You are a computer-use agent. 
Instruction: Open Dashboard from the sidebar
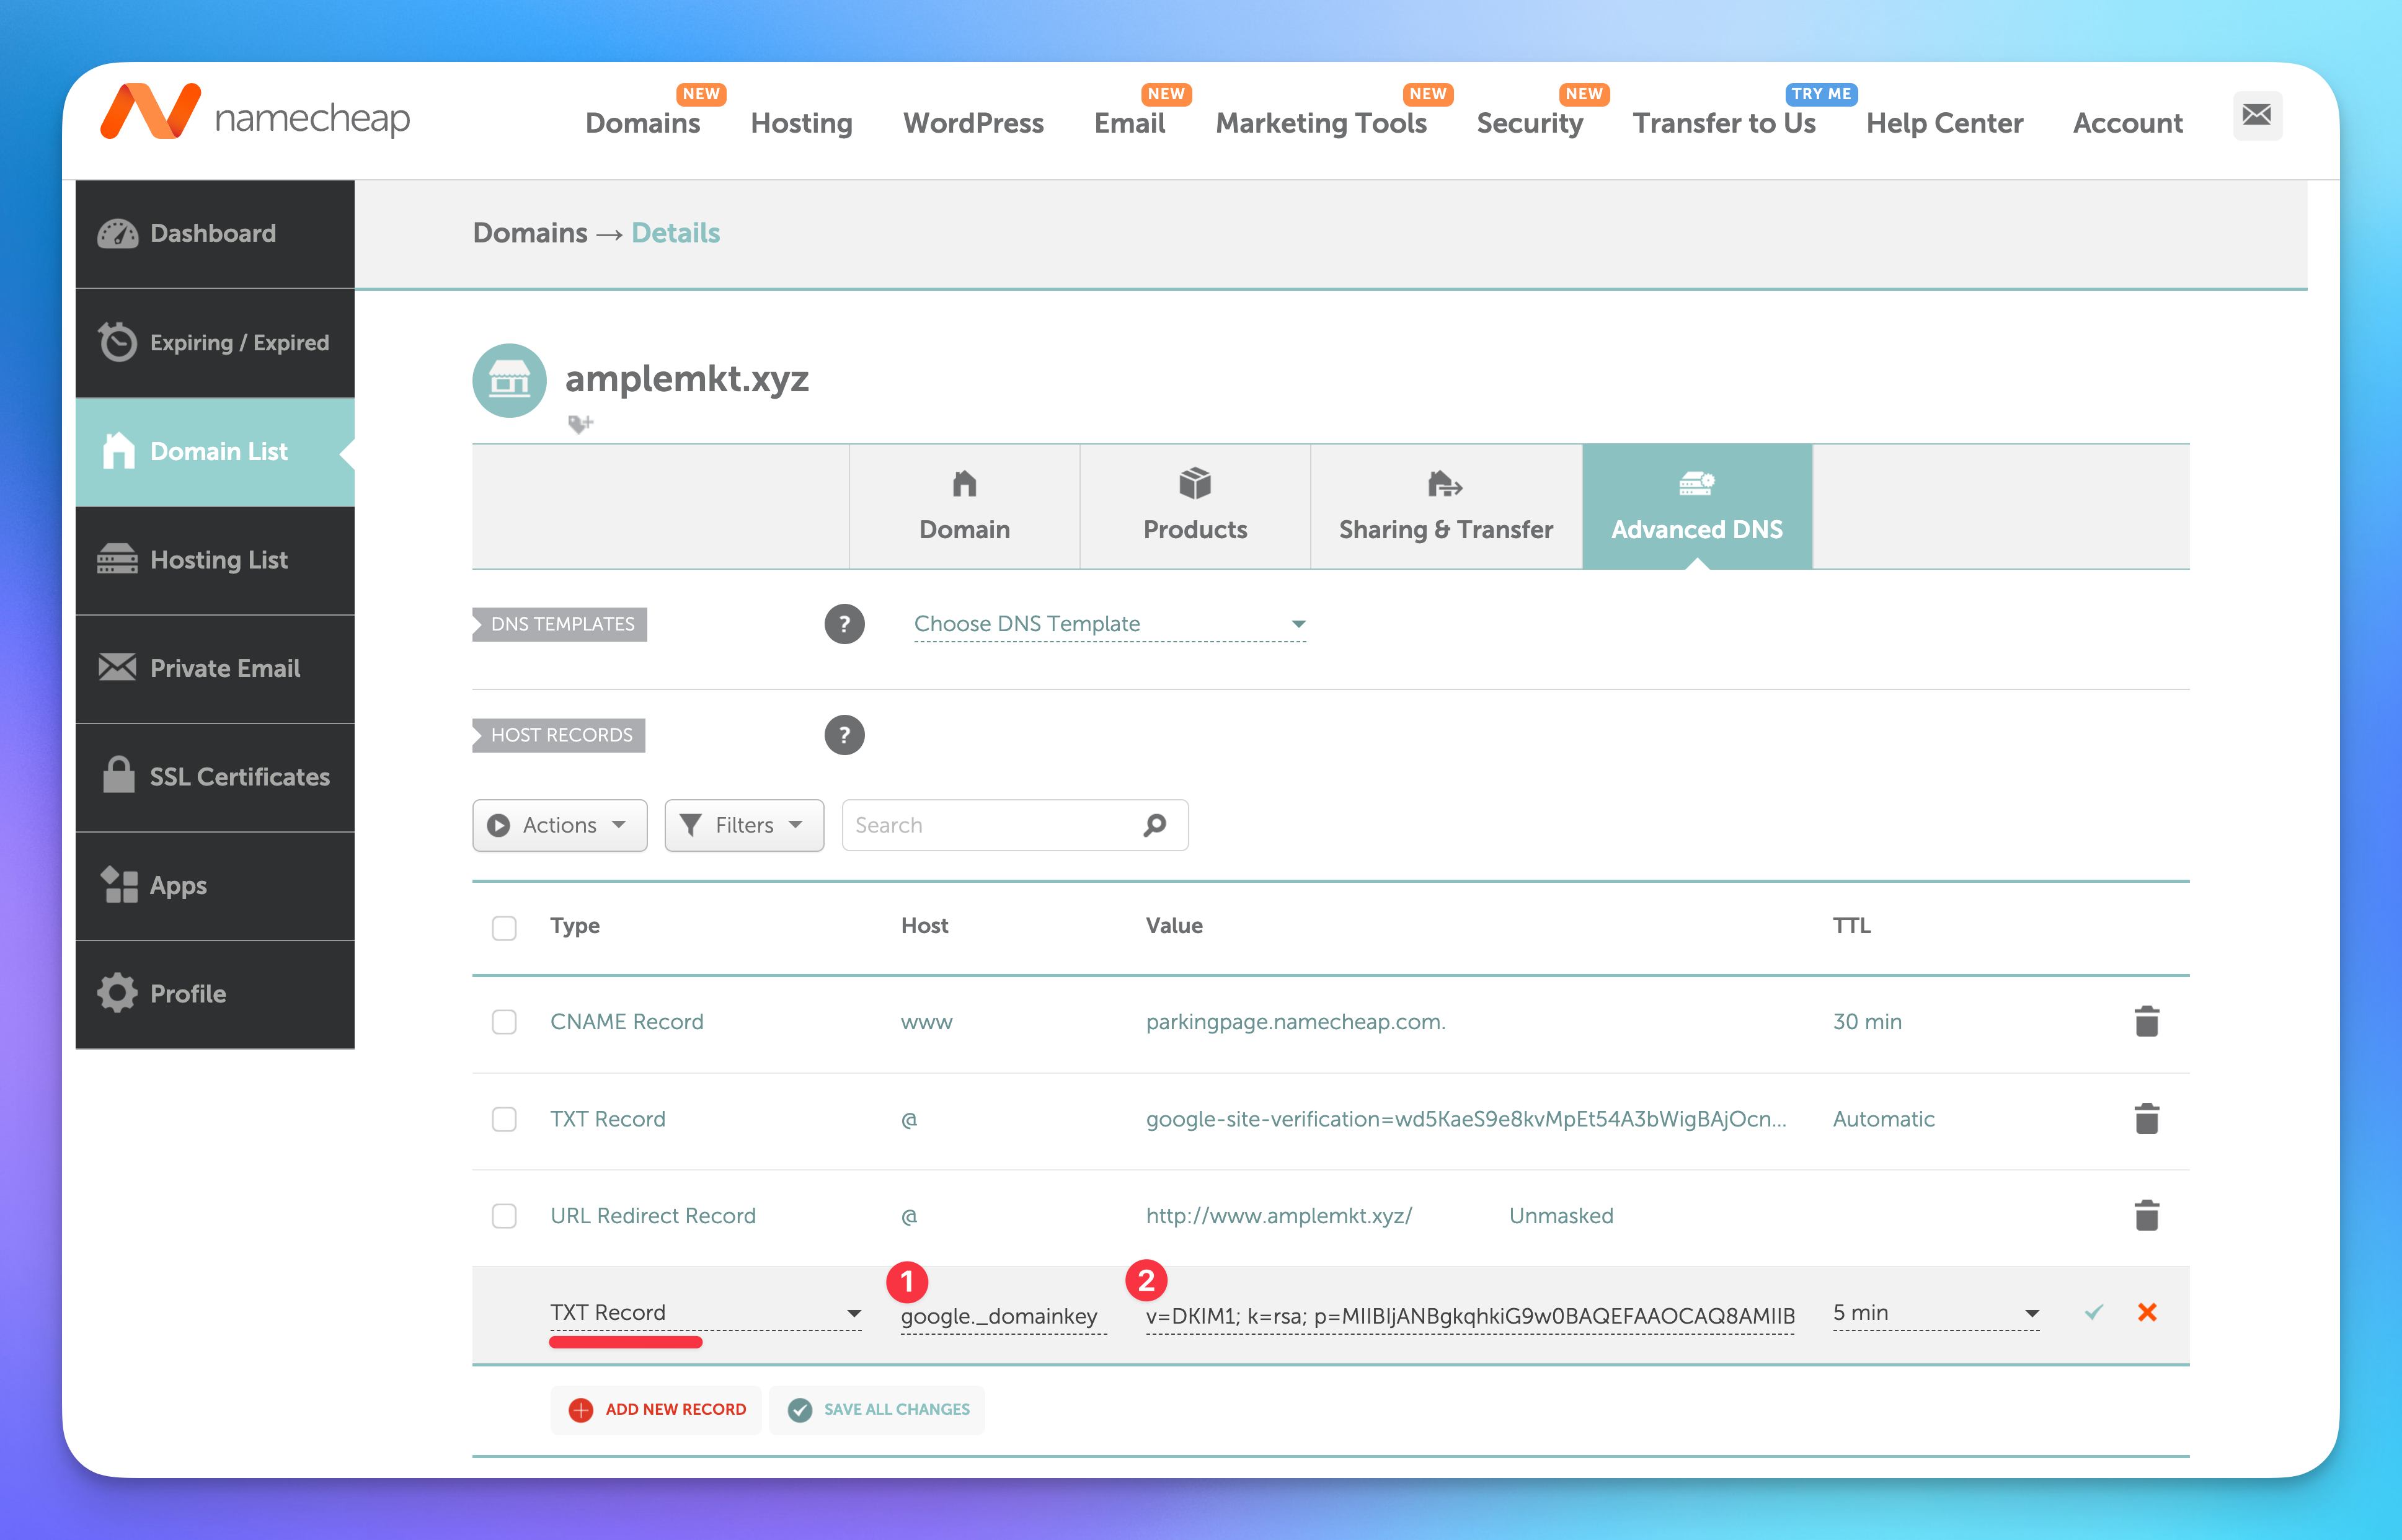(x=214, y=234)
